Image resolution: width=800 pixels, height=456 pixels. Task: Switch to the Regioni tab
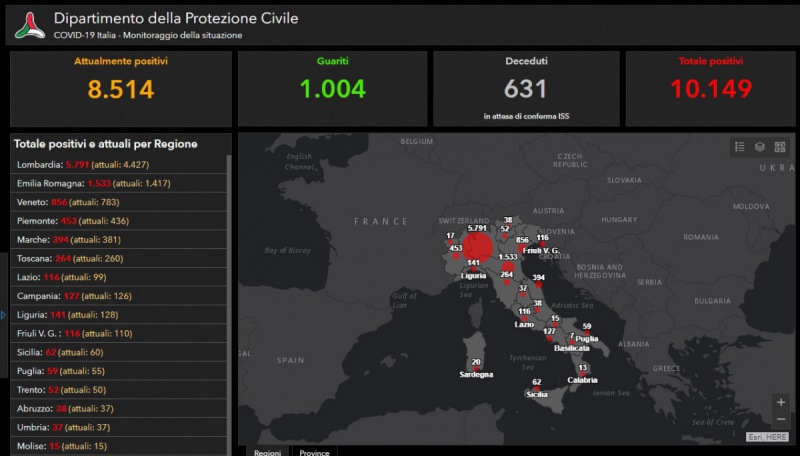tap(267, 452)
